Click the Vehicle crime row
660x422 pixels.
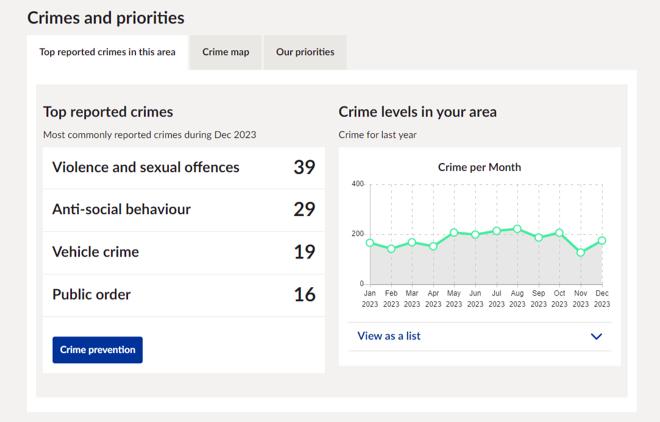(183, 252)
